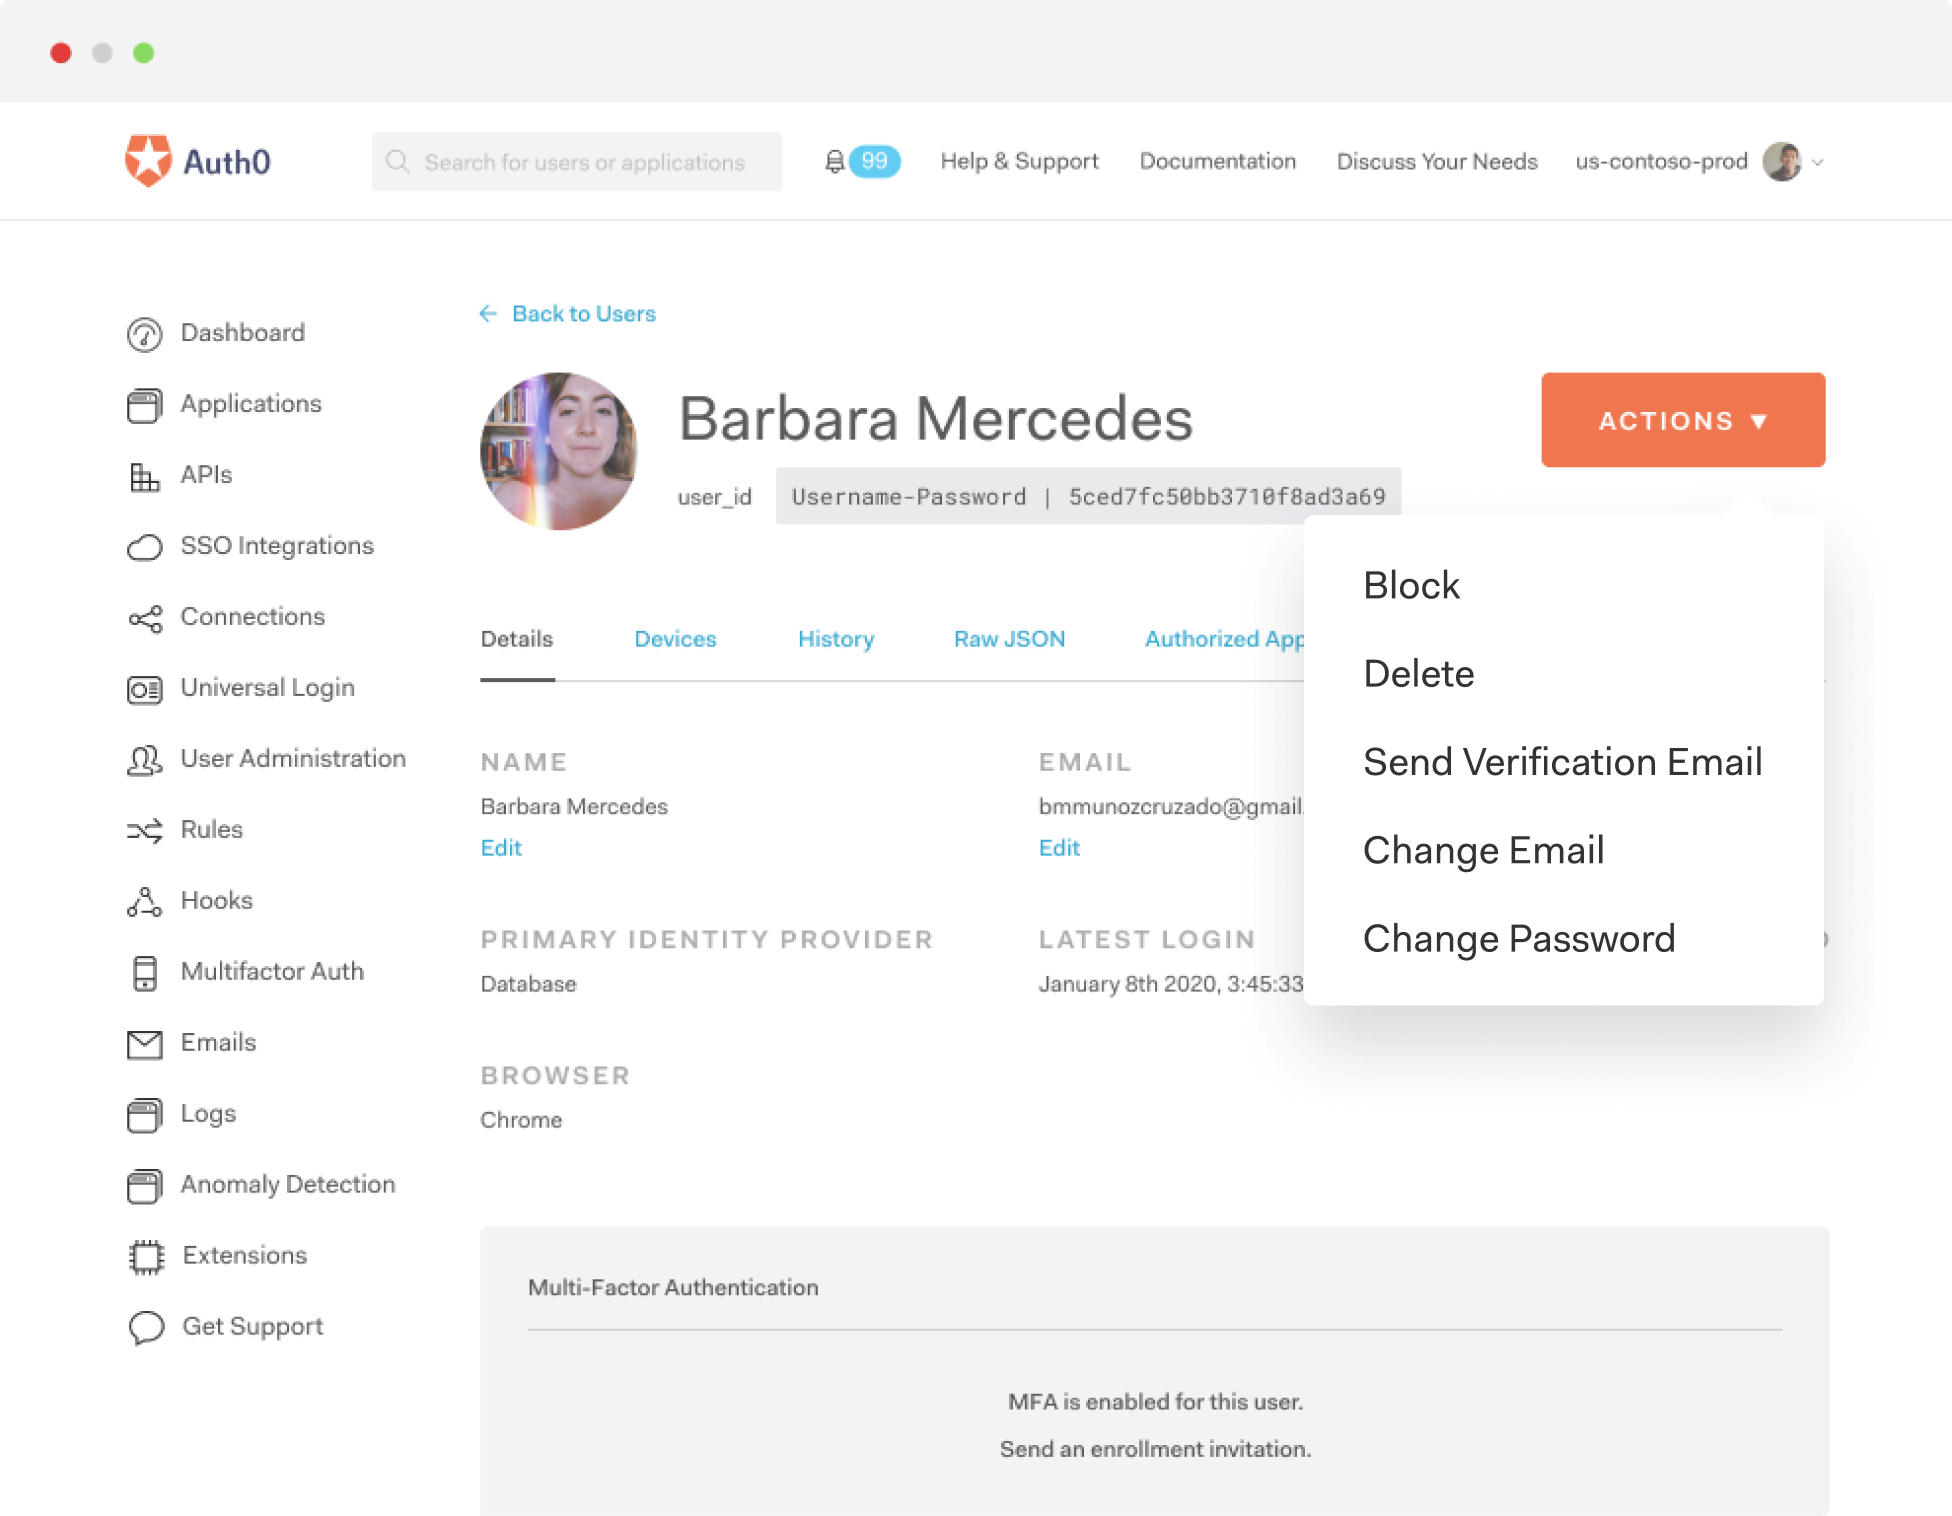Switch to the Devices tab
Image resolution: width=1952 pixels, height=1516 pixels.
(677, 638)
